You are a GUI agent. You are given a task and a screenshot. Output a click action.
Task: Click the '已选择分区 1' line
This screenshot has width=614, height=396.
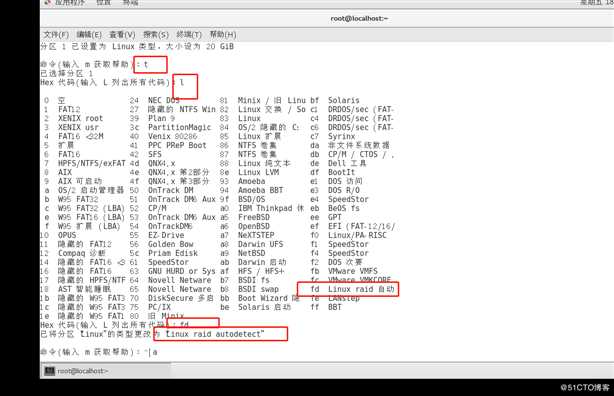click(x=67, y=73)
